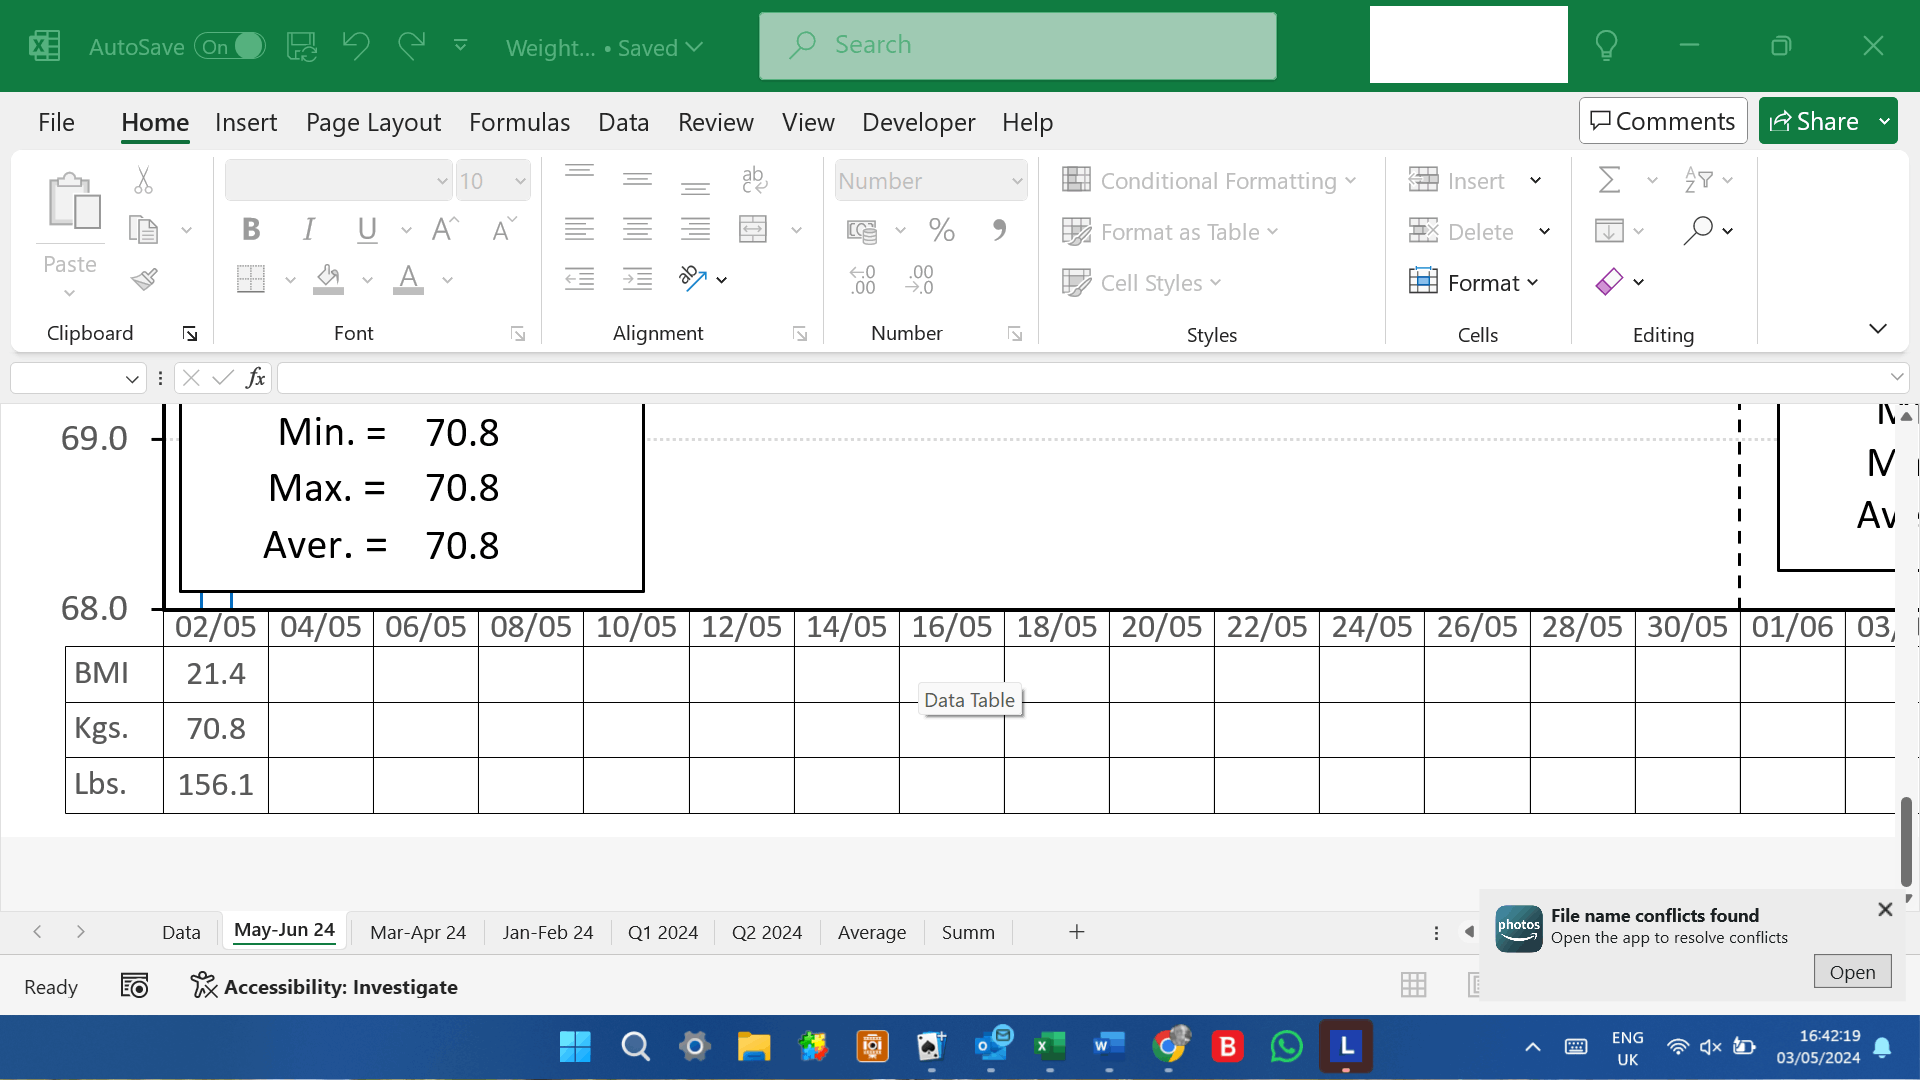Open Excel from the Windows taskbar
Viewport: 1920px width, 1080px height.
click(1049, 1047)
